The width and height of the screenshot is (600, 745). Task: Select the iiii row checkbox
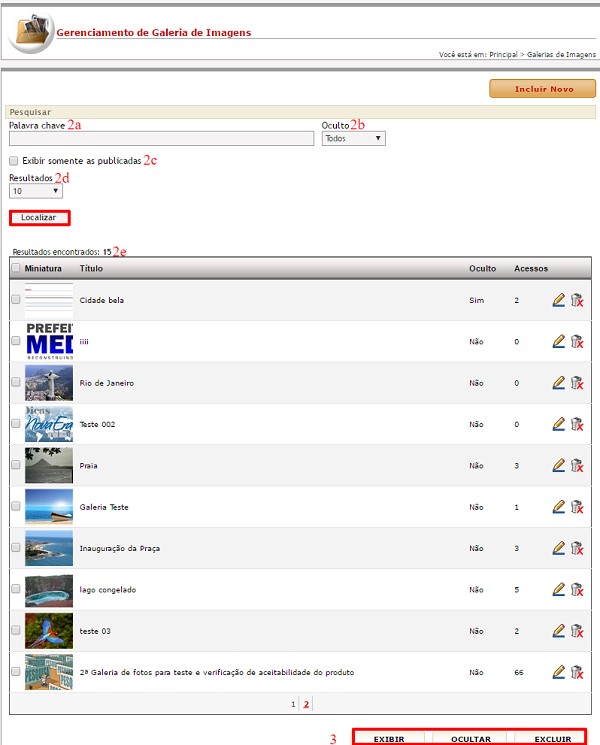coord(16,341)
